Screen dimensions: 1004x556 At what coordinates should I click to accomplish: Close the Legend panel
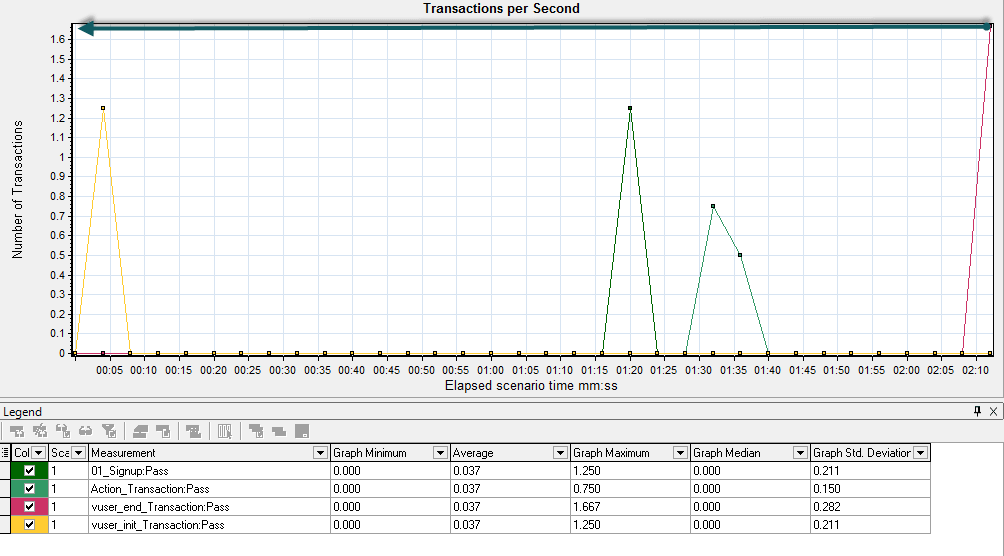point(993,411)
